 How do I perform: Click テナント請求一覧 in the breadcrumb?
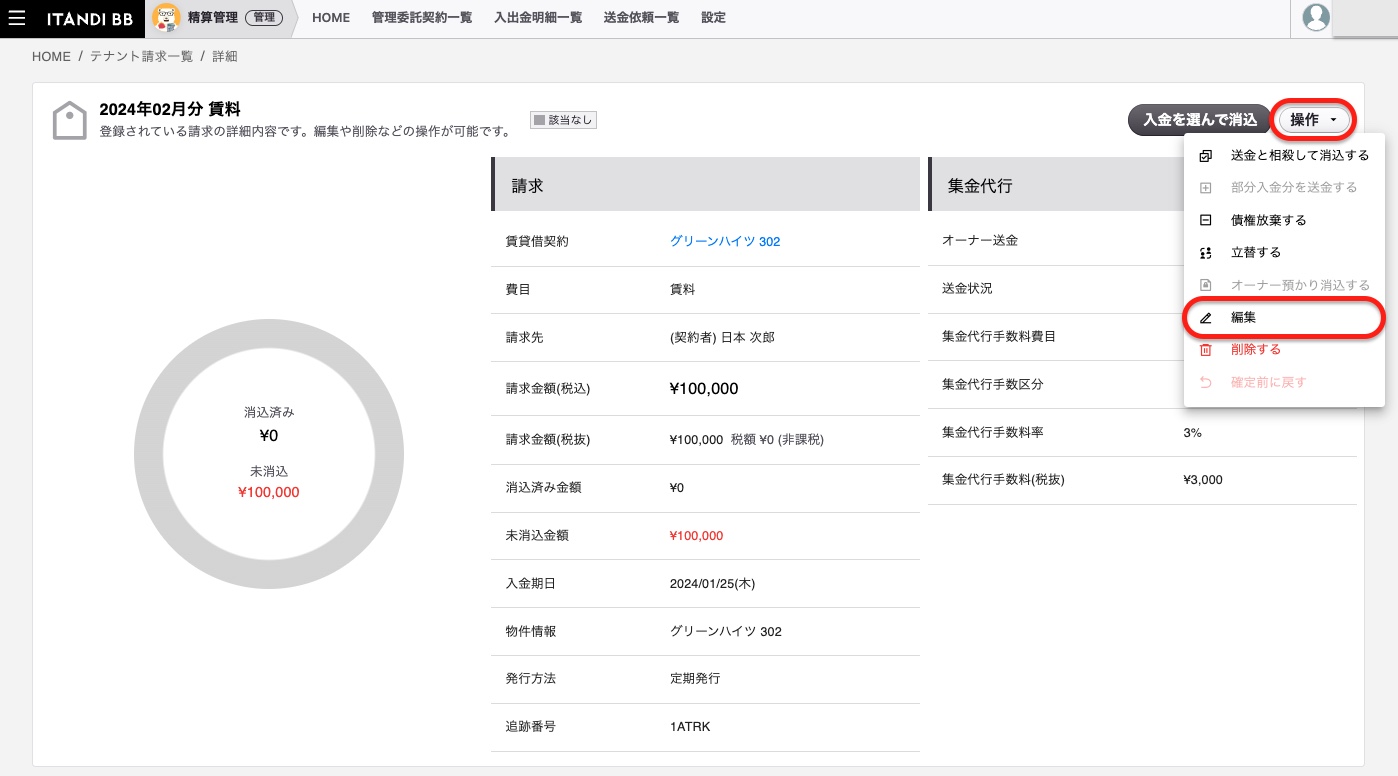click(141, 57)
